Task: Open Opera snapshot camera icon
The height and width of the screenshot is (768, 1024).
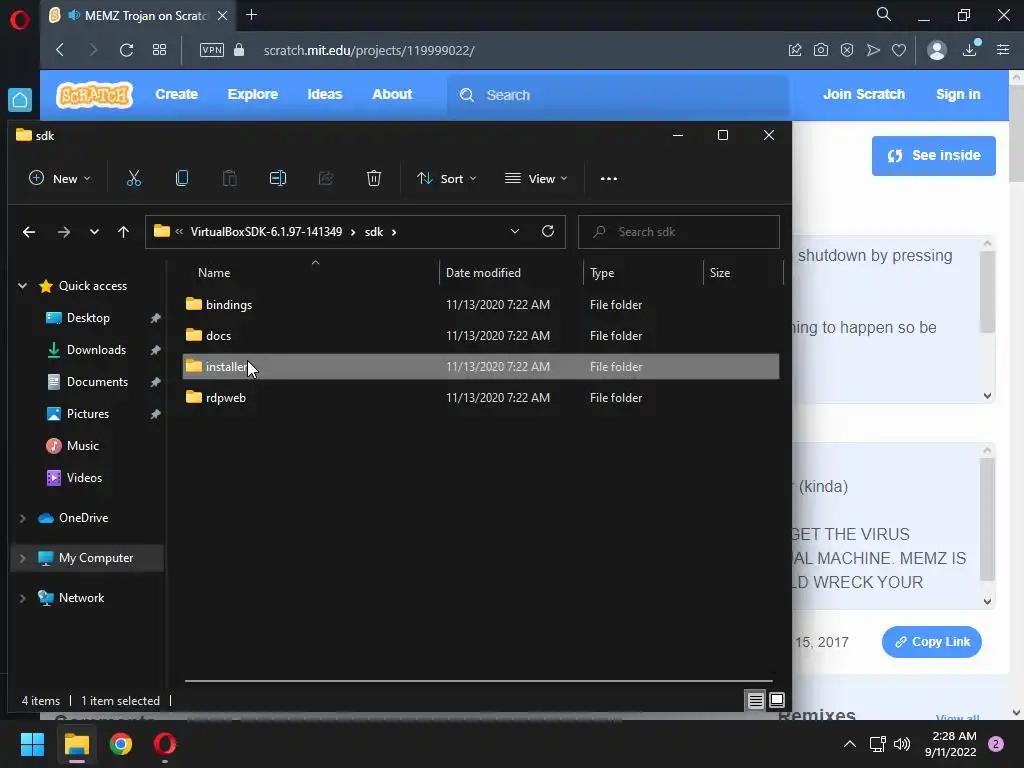Action: (821, 50)
